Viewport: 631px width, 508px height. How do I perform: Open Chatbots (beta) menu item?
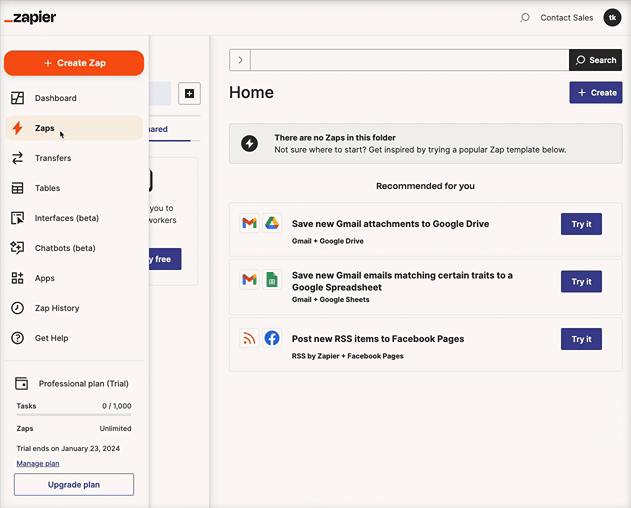click(x=74, y=248)
